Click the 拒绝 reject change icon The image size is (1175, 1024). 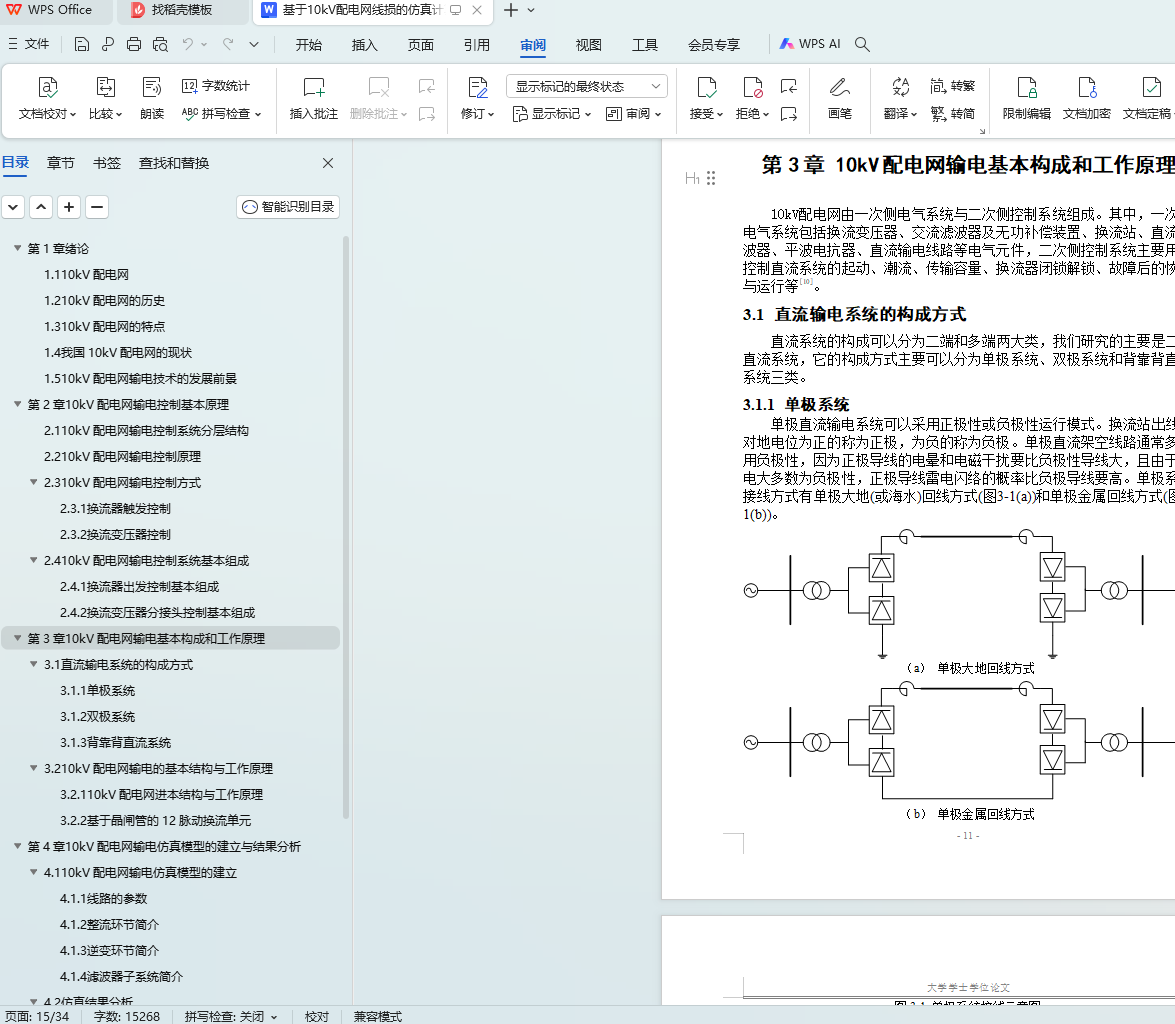coord(752,88)
